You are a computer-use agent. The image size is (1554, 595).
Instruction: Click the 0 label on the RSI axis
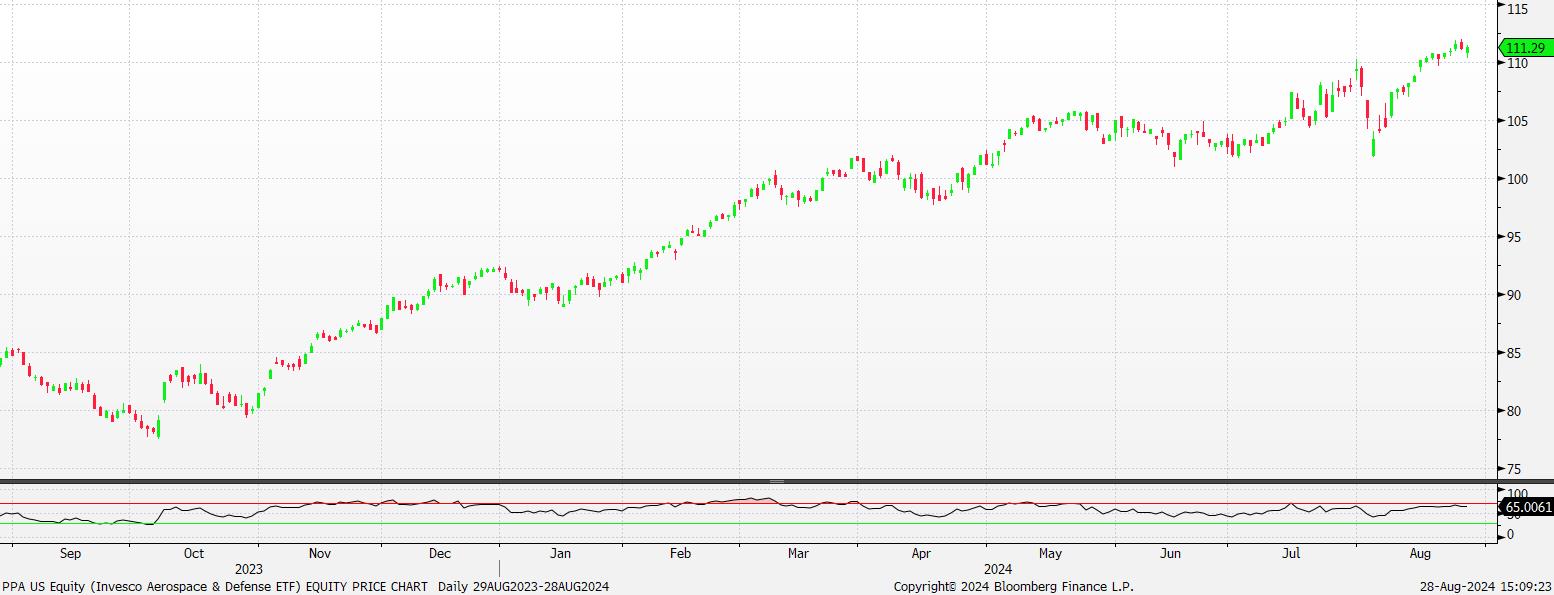coord(1509,535)
